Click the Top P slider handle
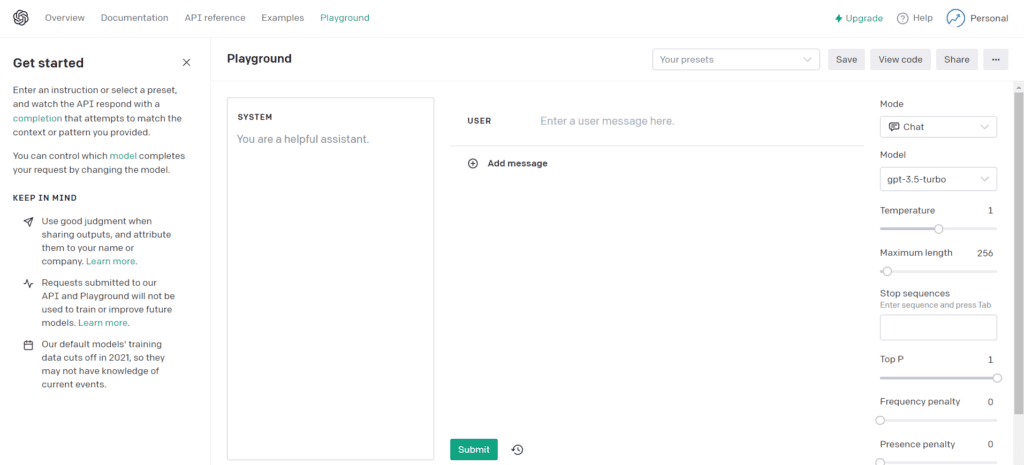The image size is (1024, 465). click(997, 377)
